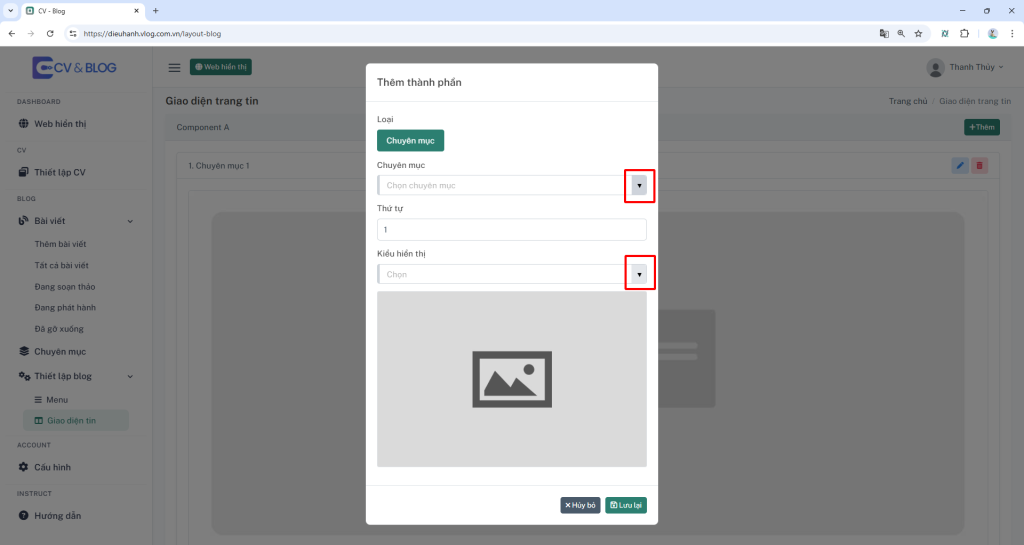Click the red delete trash icon
This screenshot has height=545, width=1024.
(x=979, y=166)
